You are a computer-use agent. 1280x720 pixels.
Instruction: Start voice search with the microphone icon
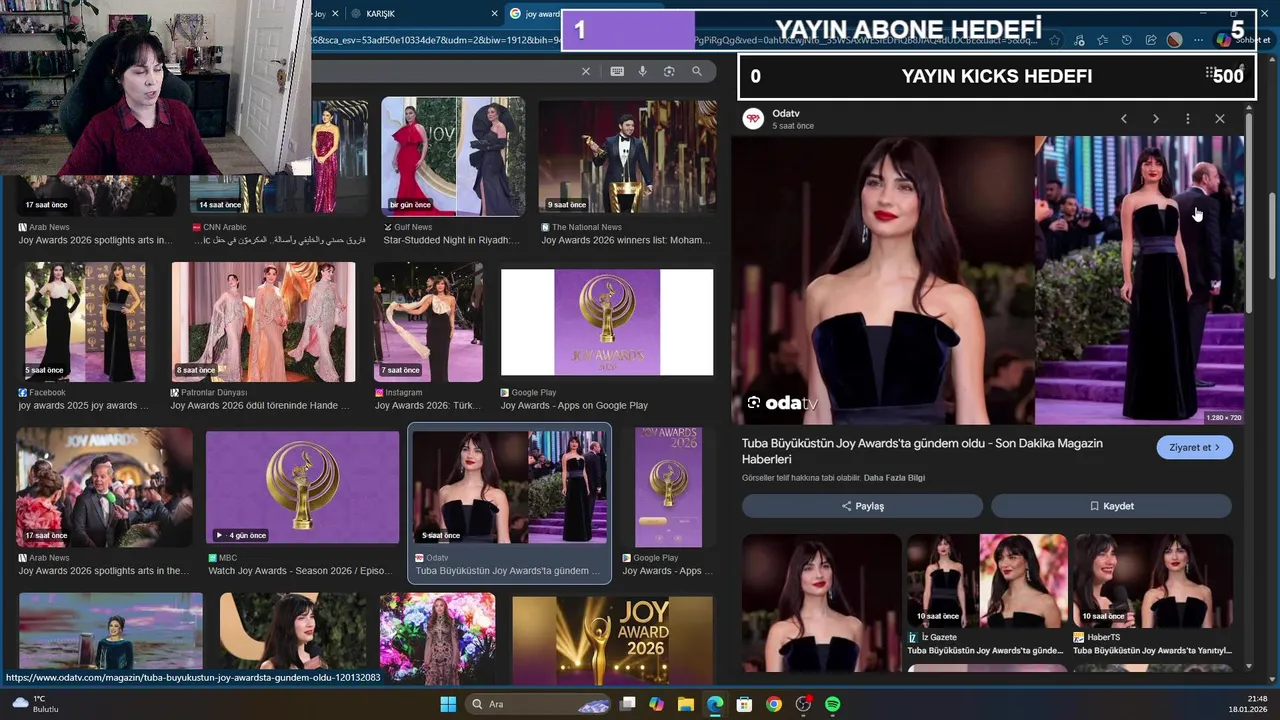tap(643, 71)
